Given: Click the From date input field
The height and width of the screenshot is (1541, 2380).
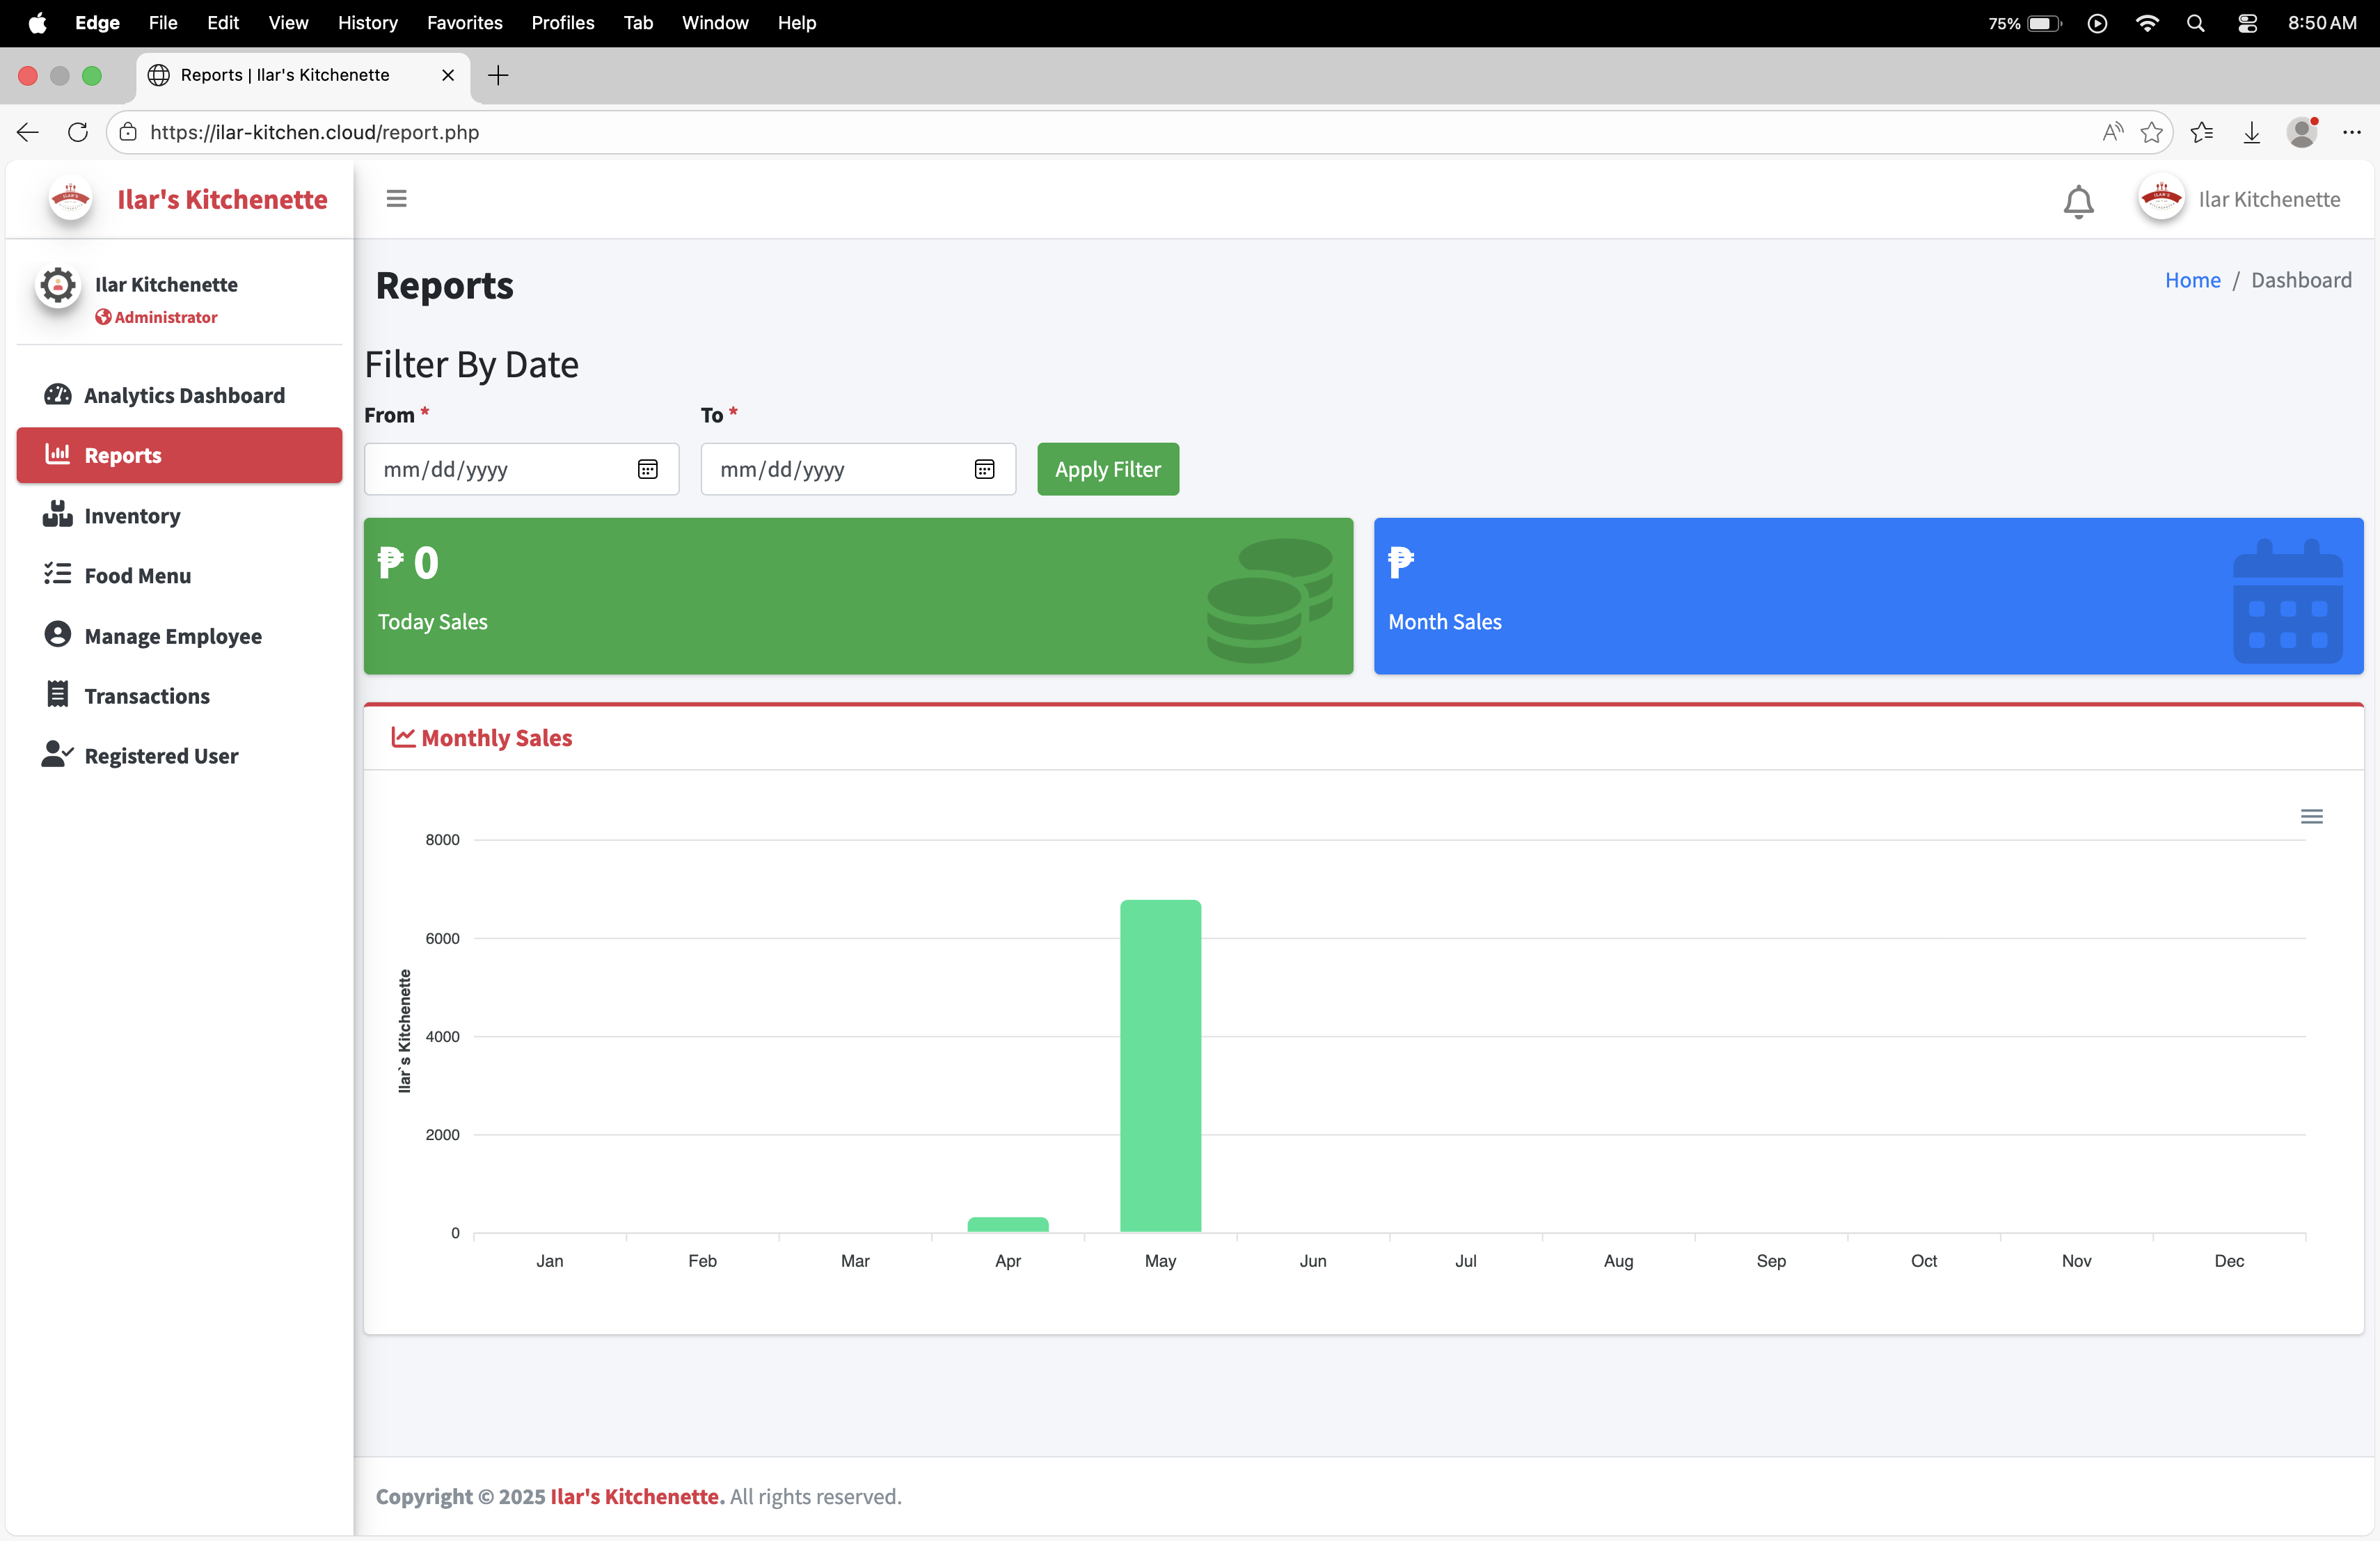Looking at the screenshot, I should point(500,469).
